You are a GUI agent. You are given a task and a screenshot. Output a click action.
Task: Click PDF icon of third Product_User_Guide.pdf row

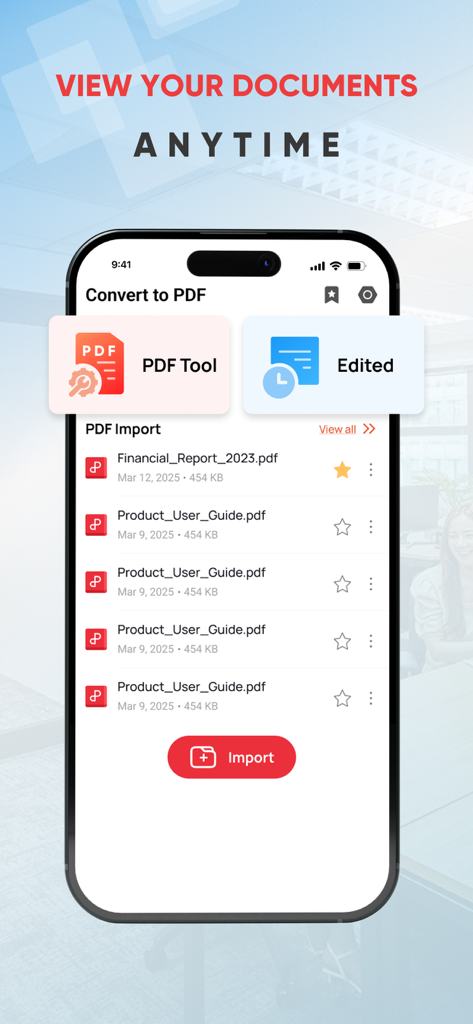pyautogui.click(x=96, y=639)
